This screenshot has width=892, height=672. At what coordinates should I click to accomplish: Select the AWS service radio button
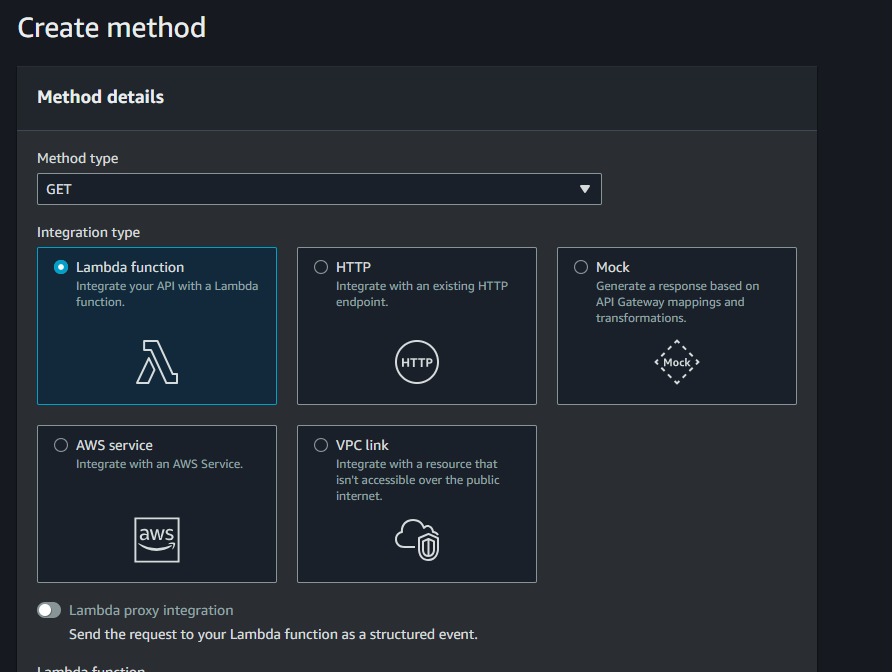coord(61,445)
